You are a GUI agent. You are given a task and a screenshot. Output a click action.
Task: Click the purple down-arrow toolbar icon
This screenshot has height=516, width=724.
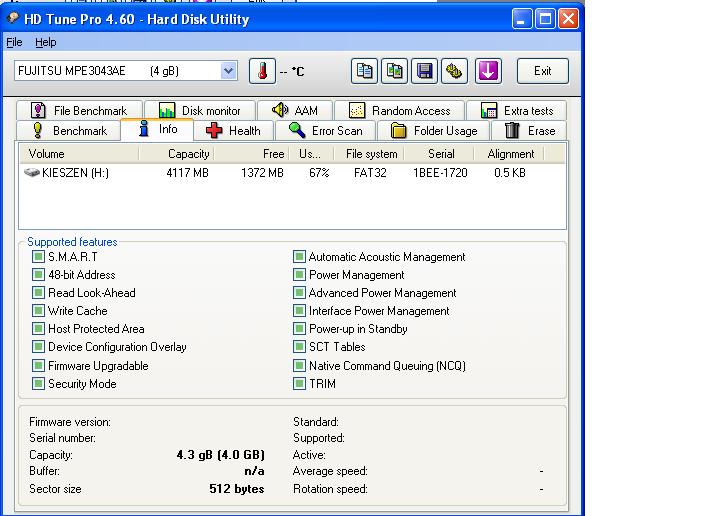[x=488, y=71]
